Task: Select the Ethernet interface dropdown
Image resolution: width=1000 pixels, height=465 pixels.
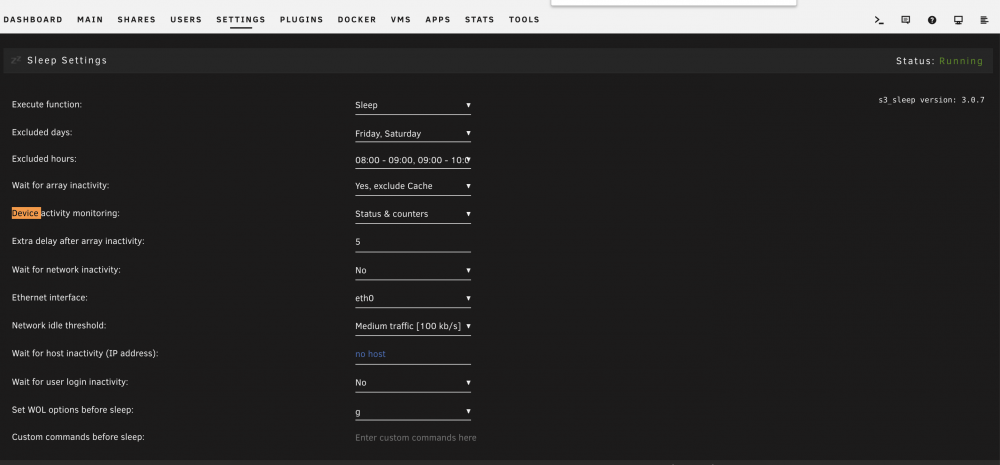Action: point(413,298)
